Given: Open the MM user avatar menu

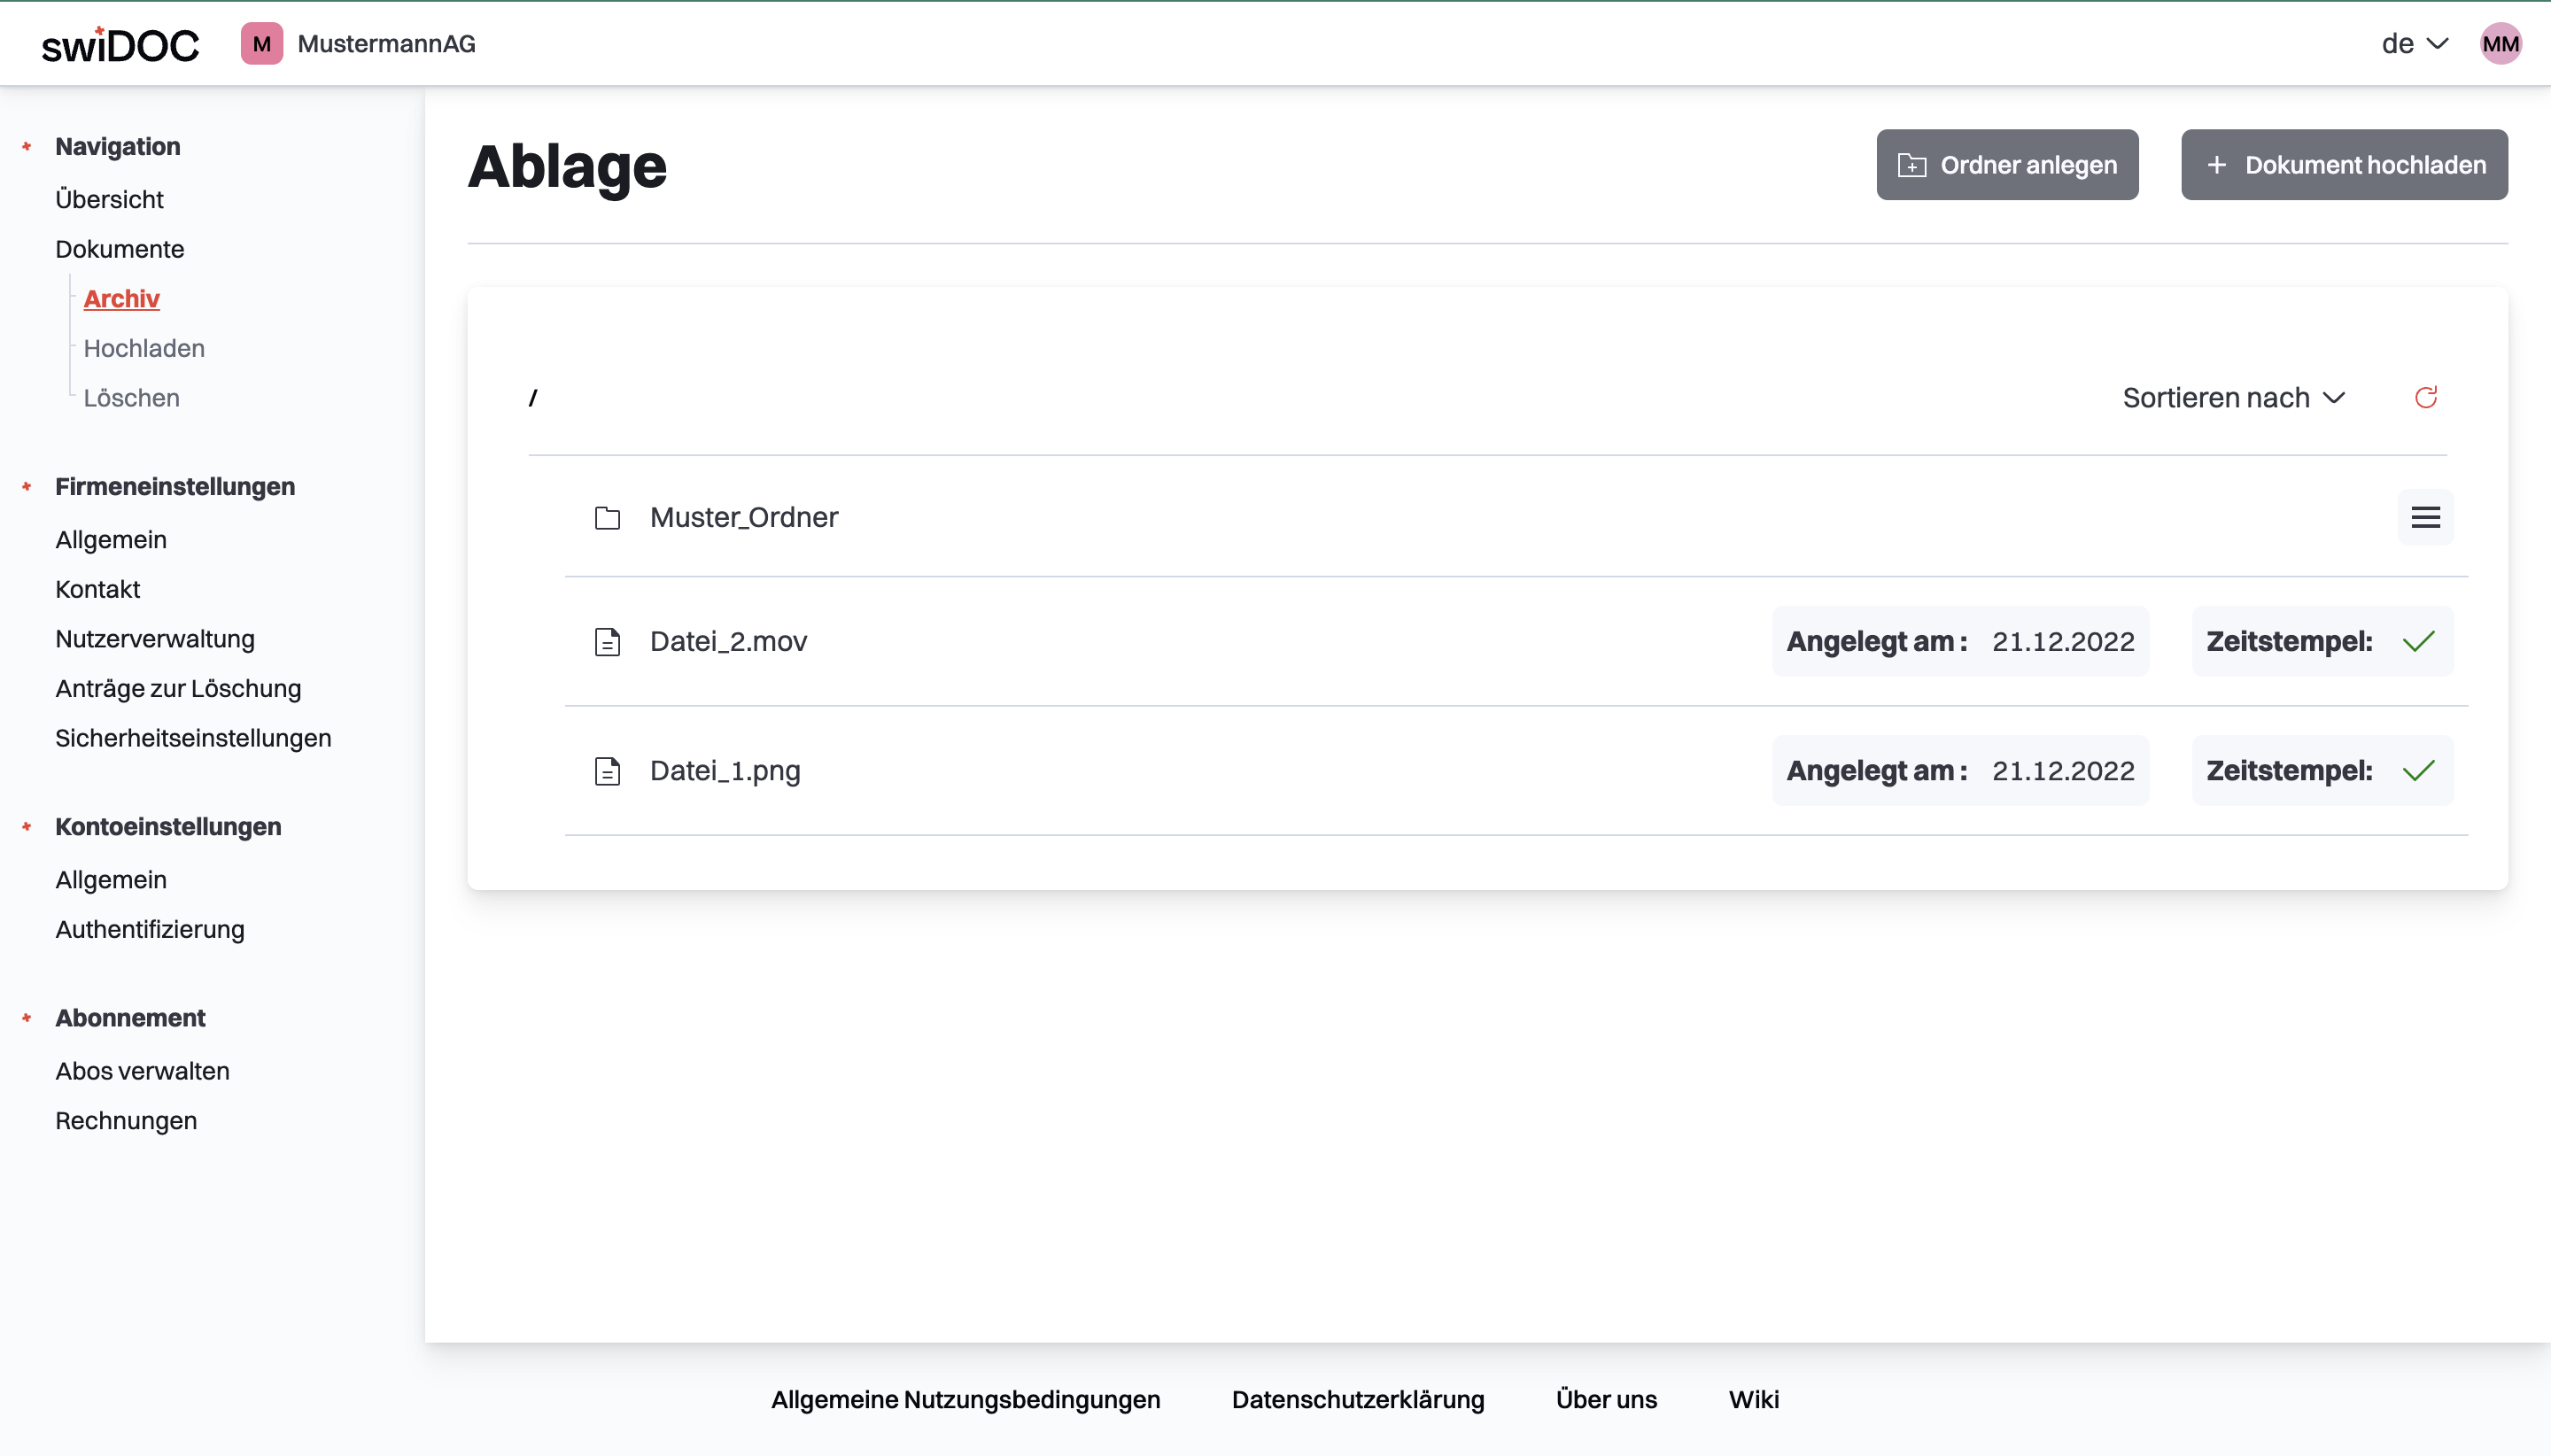Looking at the screenshot, I should click(2500, 44).
